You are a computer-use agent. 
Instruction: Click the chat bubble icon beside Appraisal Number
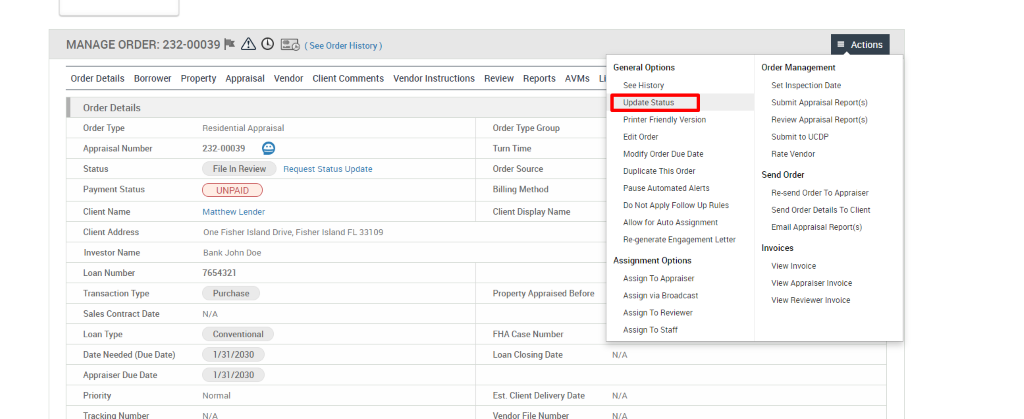click(x=268, y=148)
